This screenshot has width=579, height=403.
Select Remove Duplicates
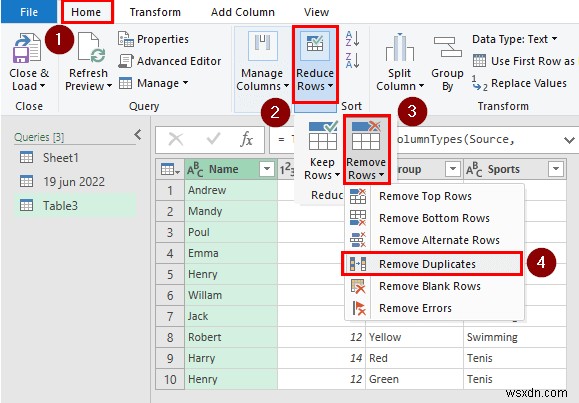point(432,264)
